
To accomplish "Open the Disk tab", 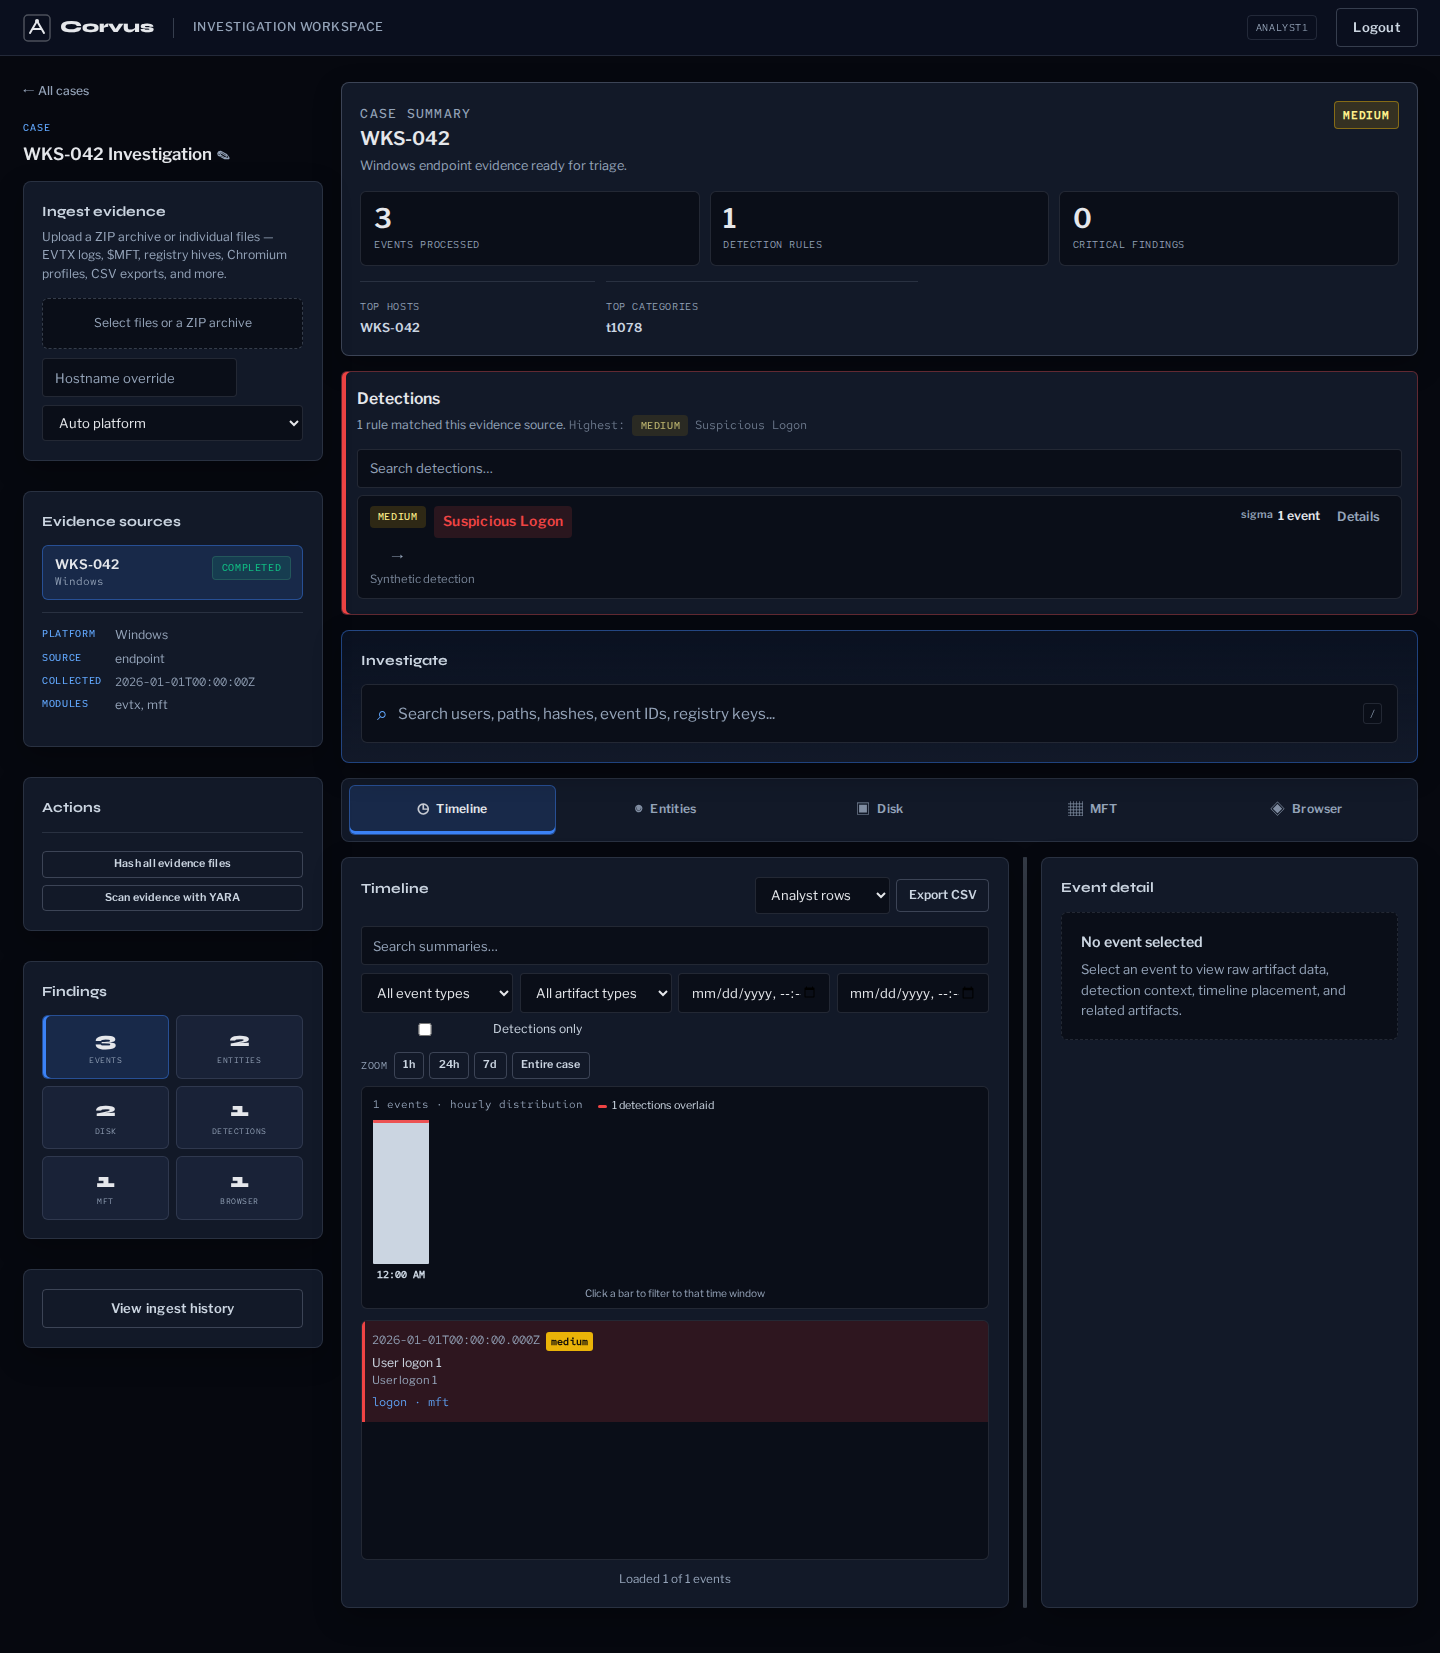I will pyautogui.click(x=880, y=809).
